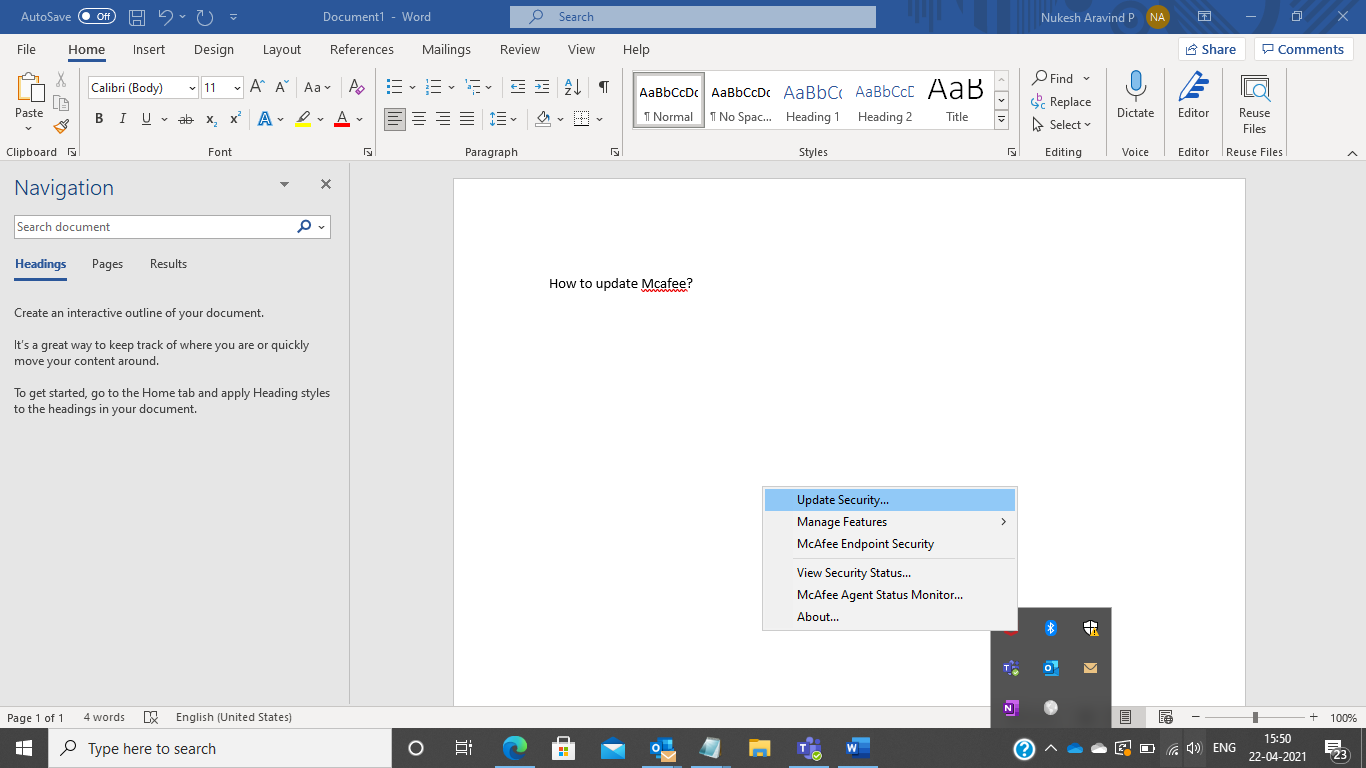This screenshot has width=1366, height=768.
Task: Open the Insert ribbon tab
Action: (x=149, y=49)
